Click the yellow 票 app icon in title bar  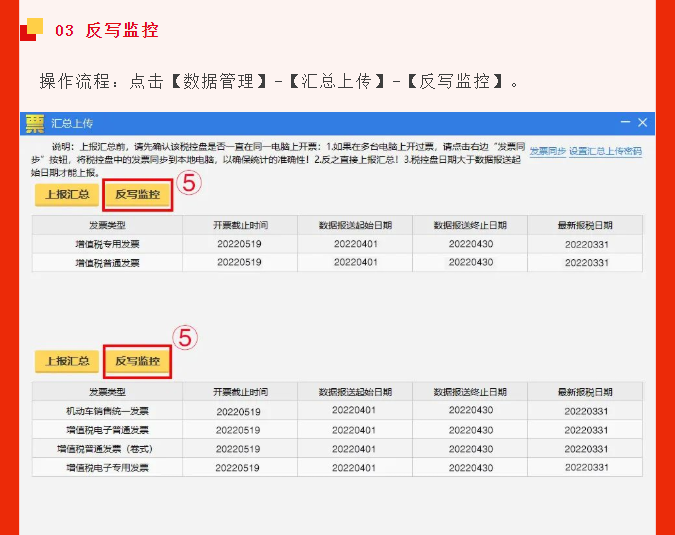35,124
